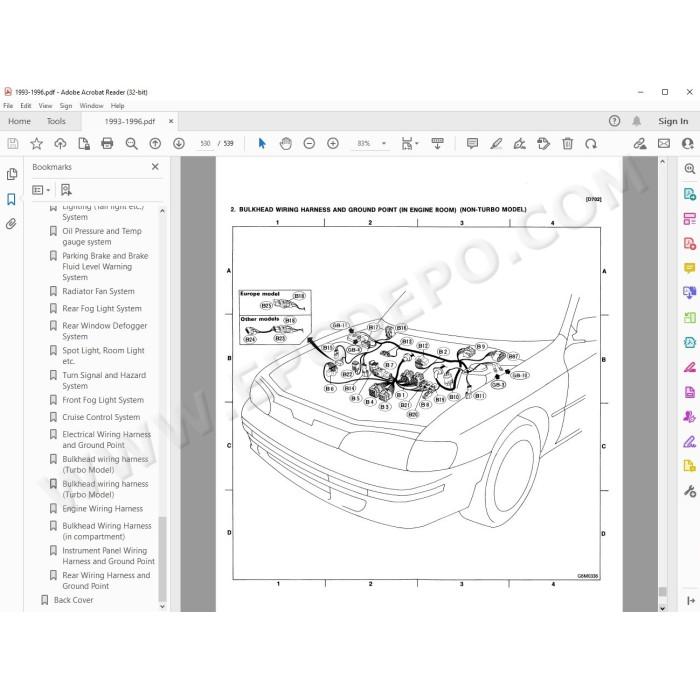
Task: Open page thumbnails panel icon
Action: [12, 174]
